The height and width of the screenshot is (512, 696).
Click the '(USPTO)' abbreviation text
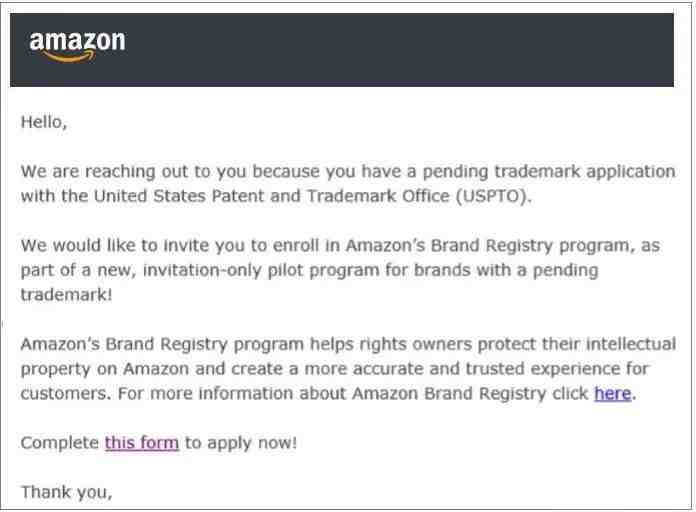493,196
